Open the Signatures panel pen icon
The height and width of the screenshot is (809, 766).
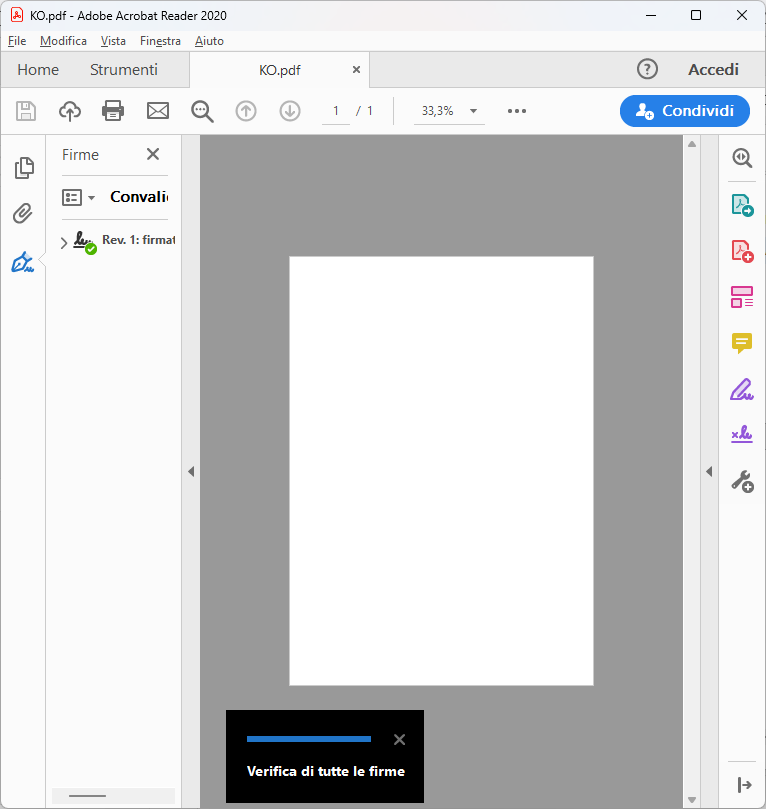click(23, 262)
